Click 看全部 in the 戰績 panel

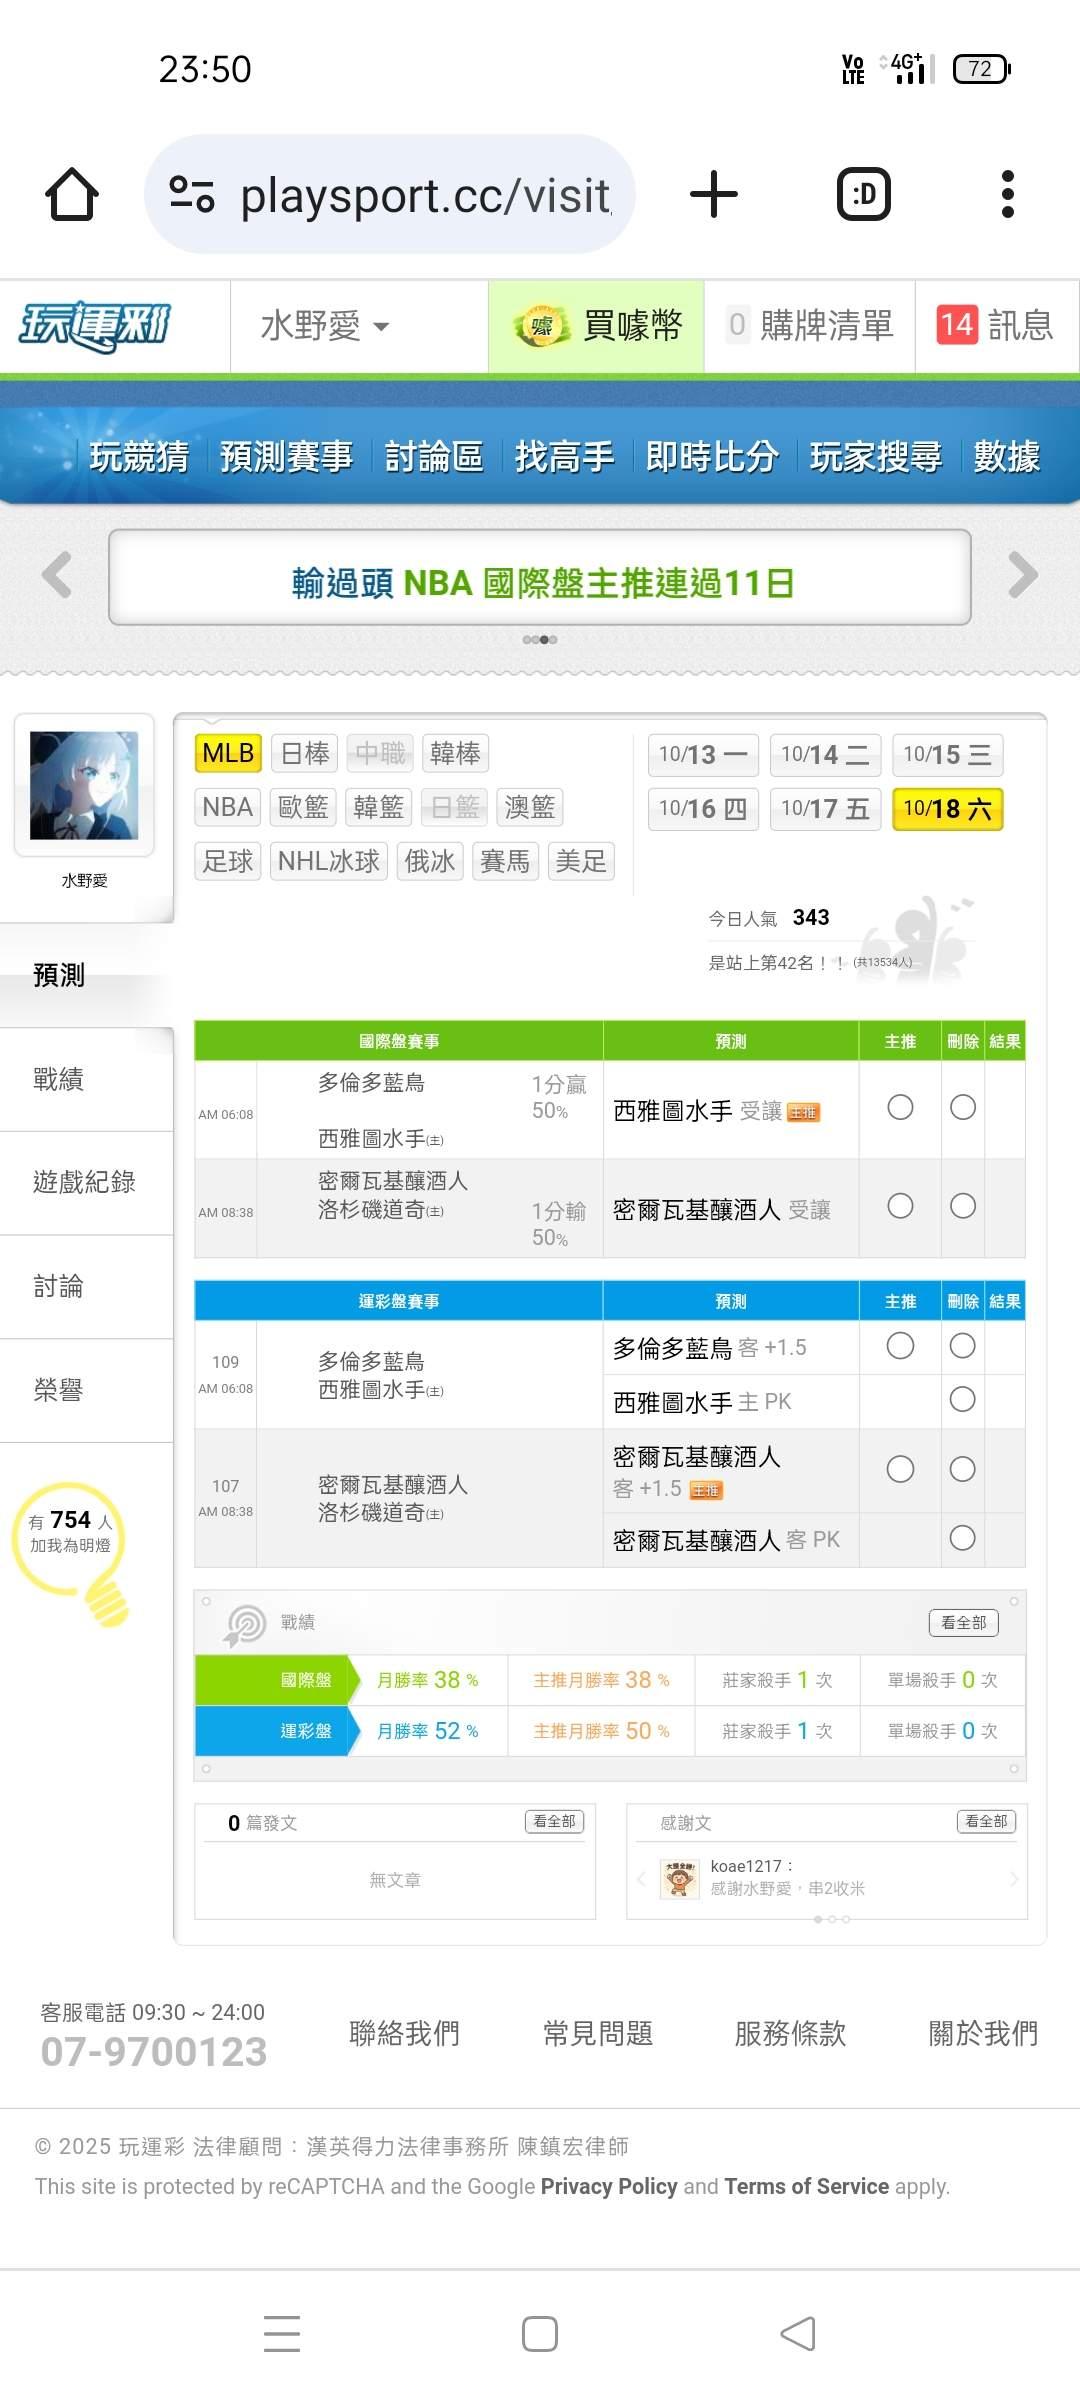[964, 1623]
